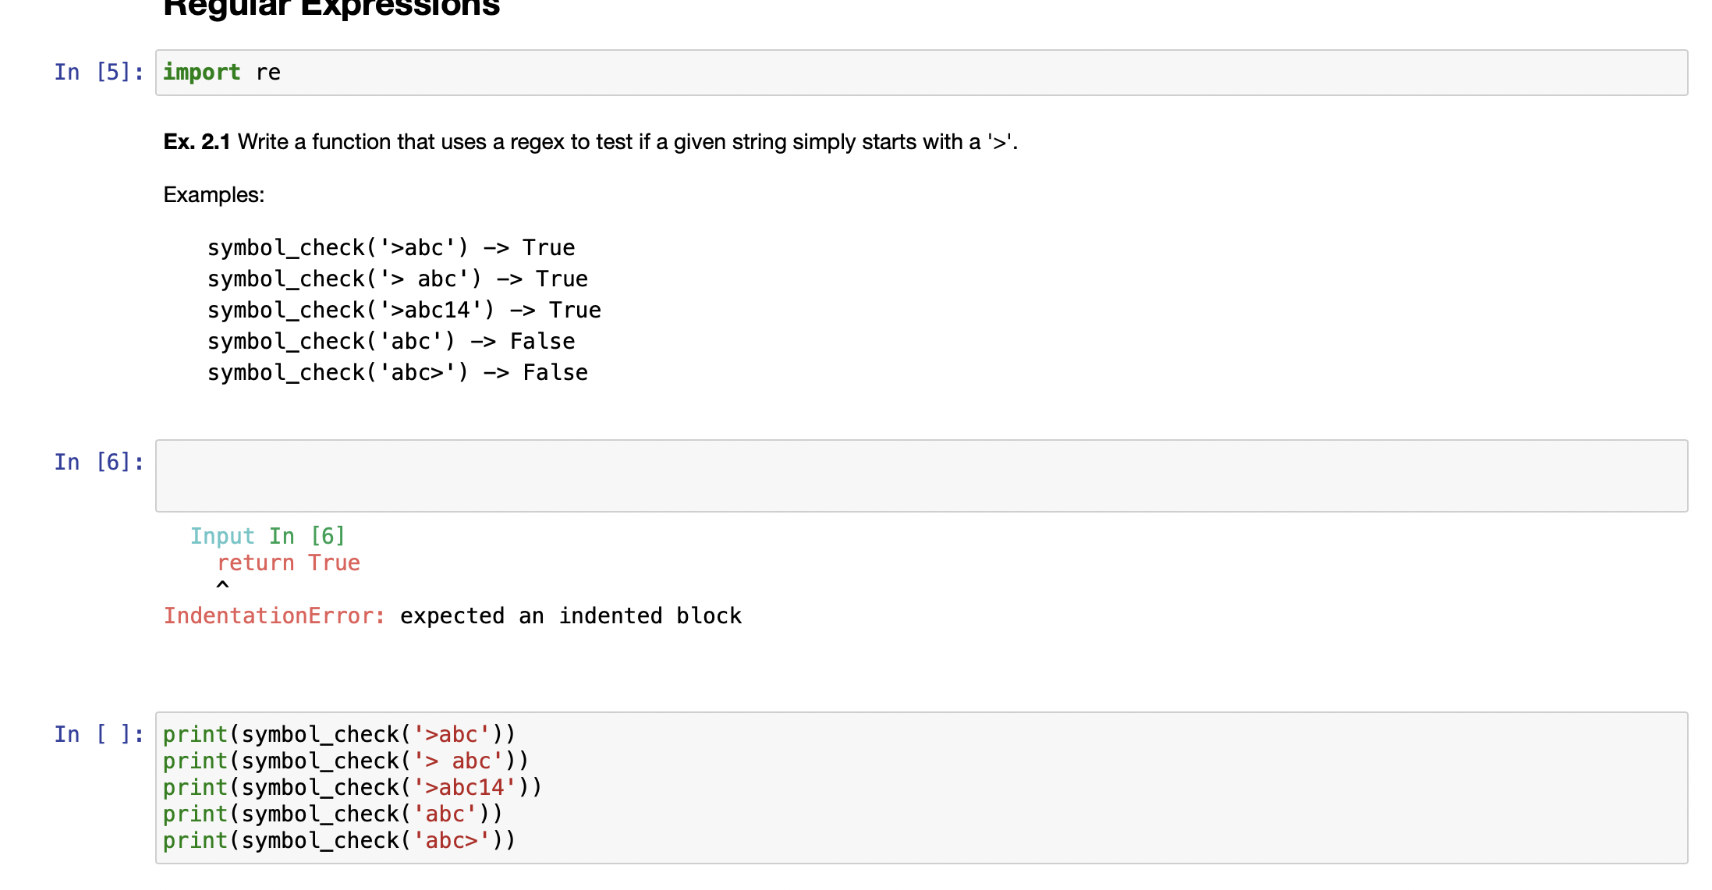Click the Ex. 2.1 exercise description text
The image size is (1712, 890).
tap(590, 142)
